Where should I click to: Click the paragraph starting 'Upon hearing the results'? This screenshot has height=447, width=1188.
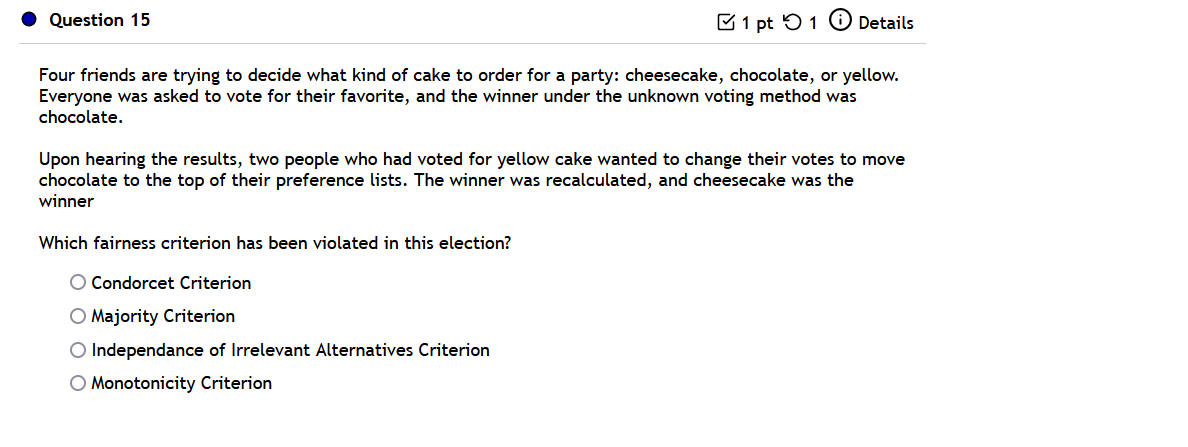tap(471, 180)
